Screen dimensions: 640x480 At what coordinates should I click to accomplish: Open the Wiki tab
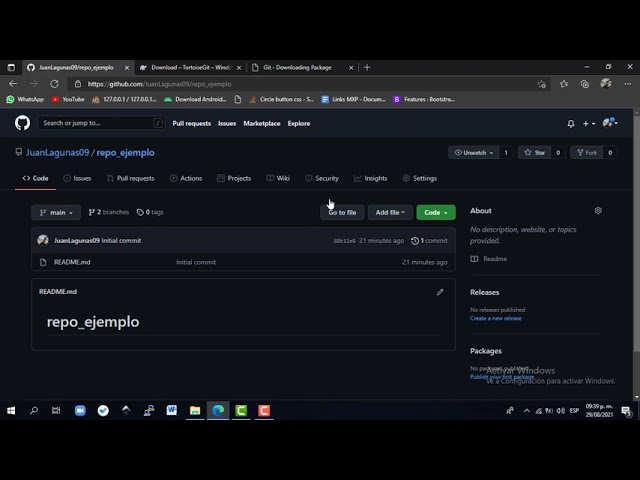[x=278, y=178]
